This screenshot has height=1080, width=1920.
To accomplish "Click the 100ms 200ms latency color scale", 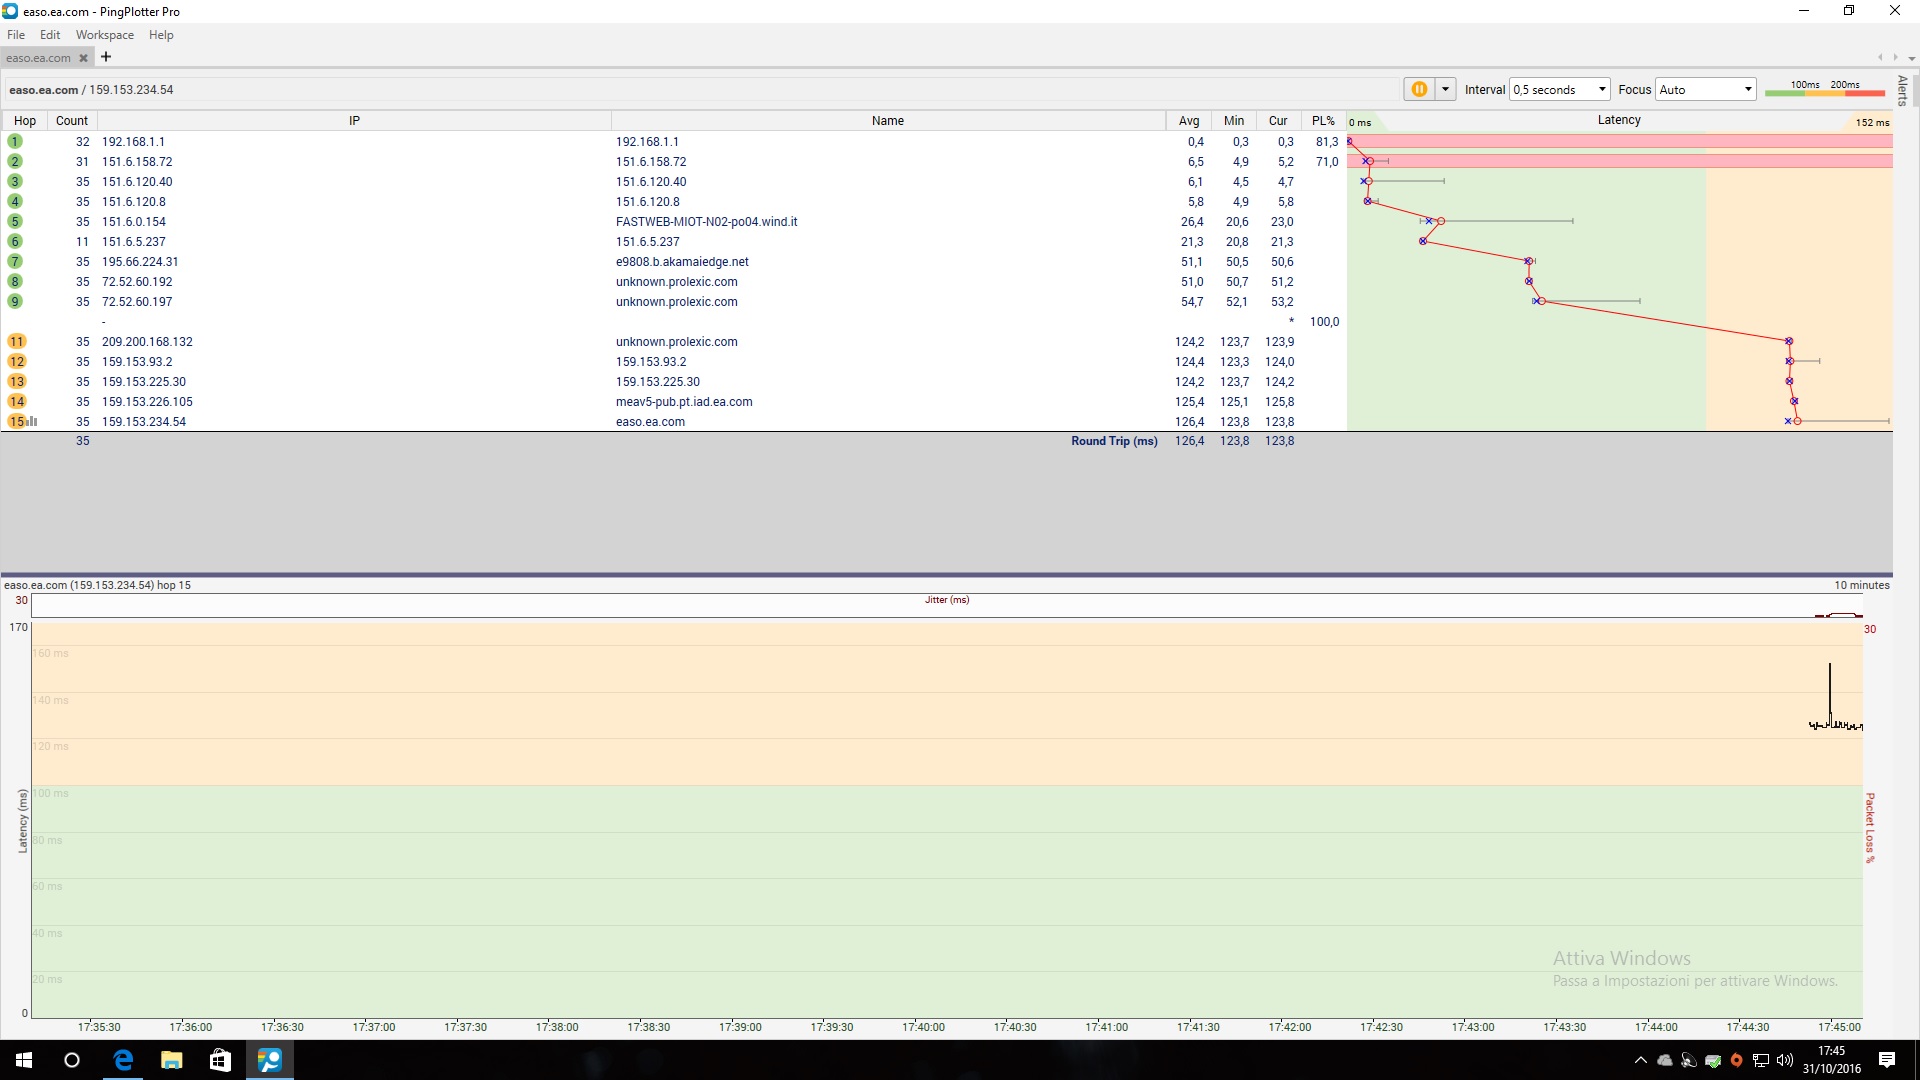I will 1825,89.
